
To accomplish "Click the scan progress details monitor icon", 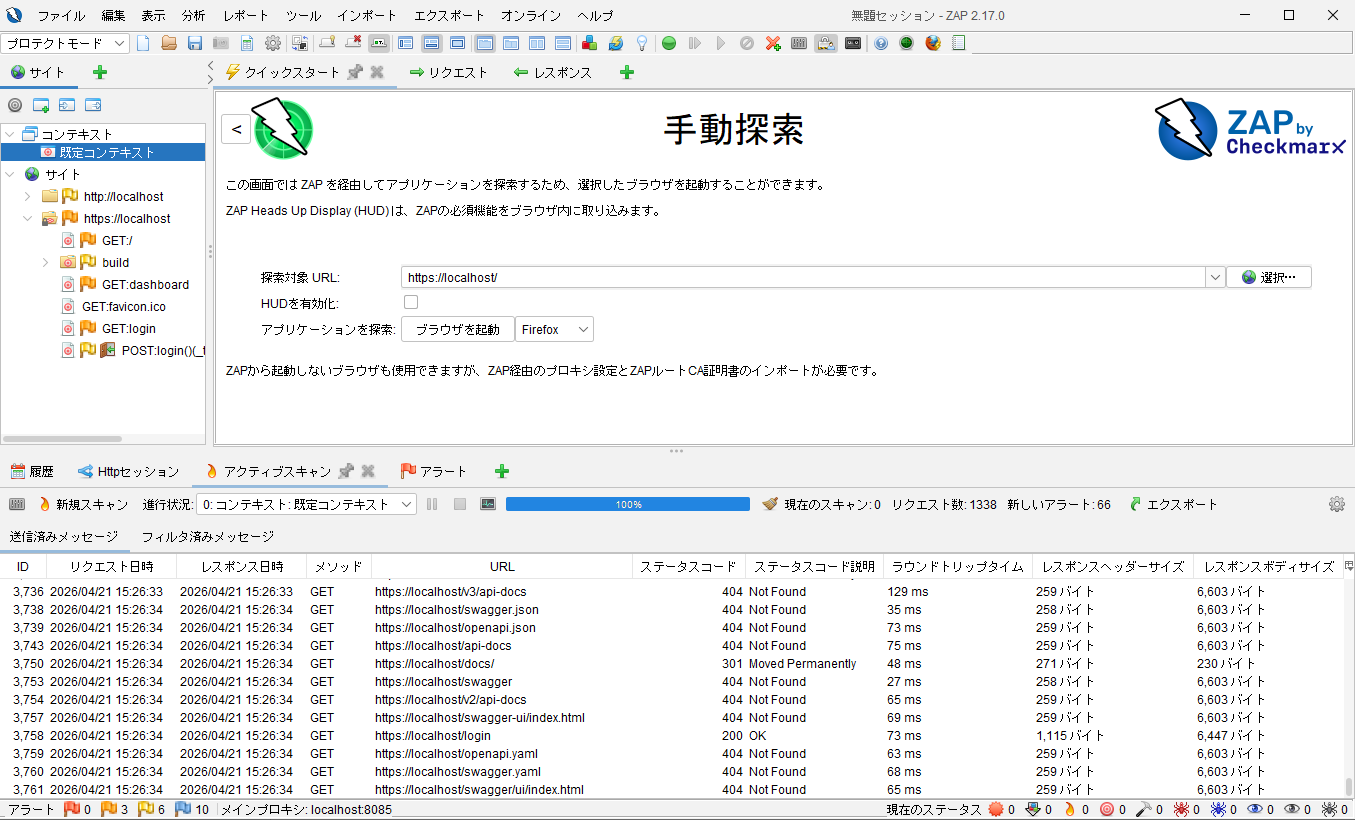I will click(488, 504).
